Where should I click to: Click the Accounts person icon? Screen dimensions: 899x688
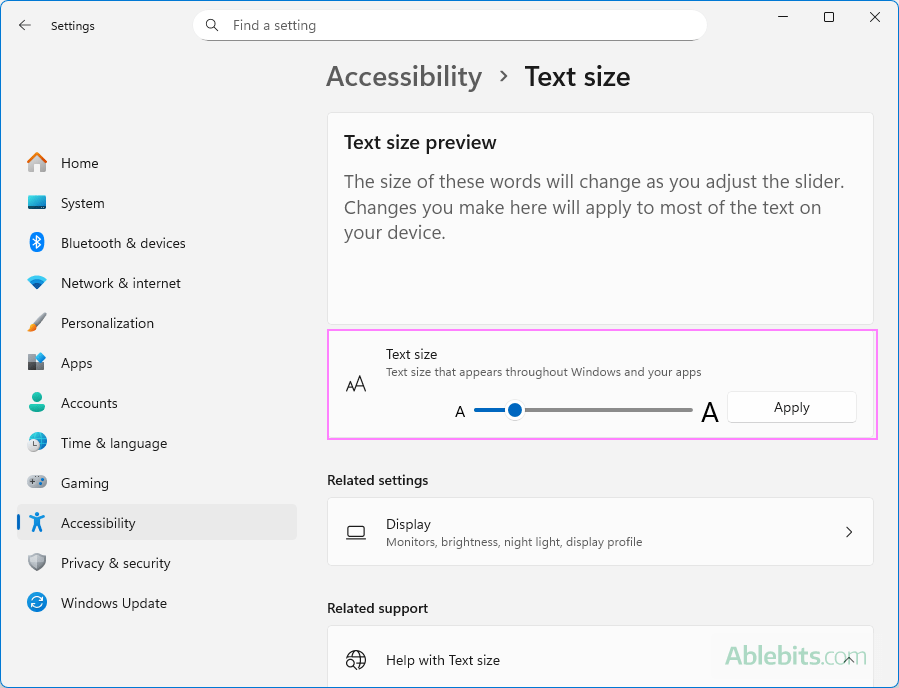click(37, 402)
